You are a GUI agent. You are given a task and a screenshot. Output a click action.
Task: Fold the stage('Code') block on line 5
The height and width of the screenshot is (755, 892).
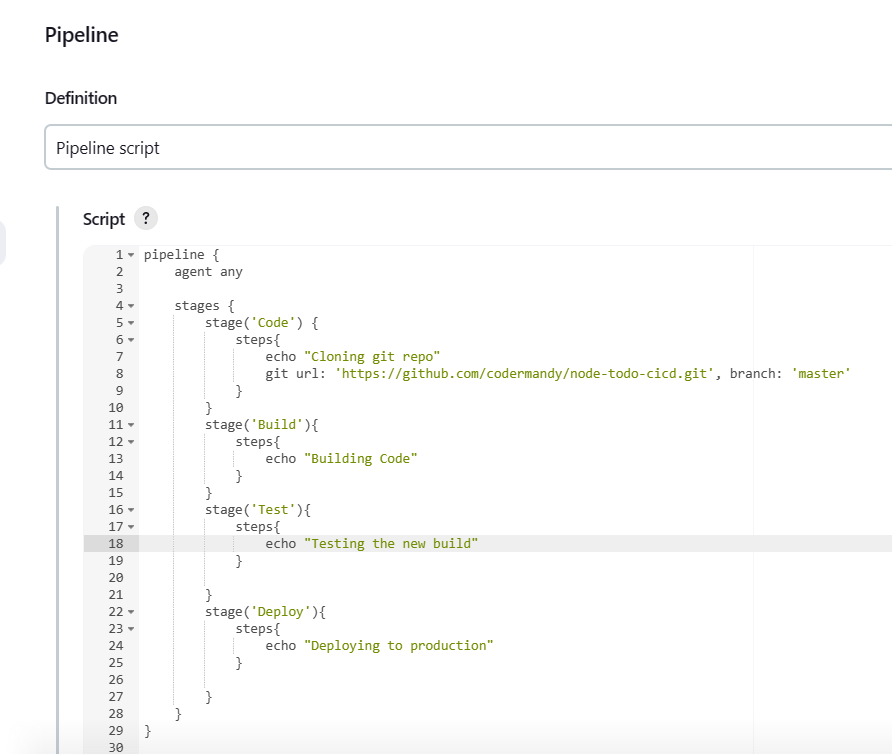click(131, 323)
